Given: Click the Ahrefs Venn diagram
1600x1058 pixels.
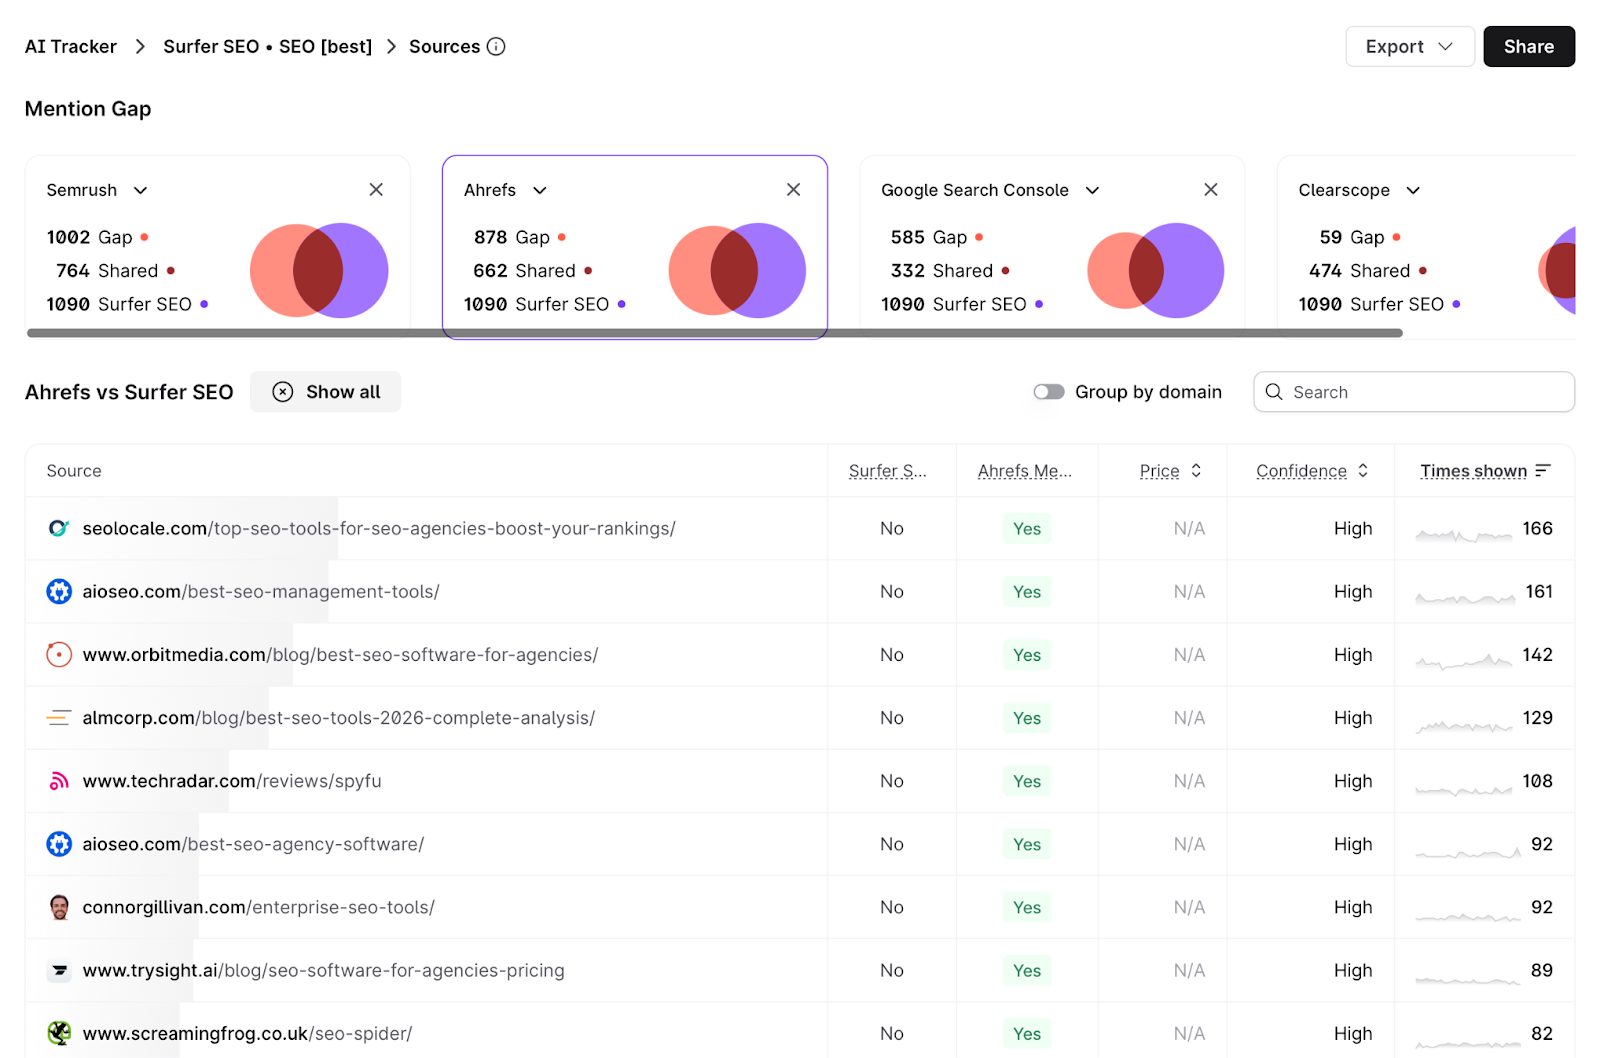Looking at the screenshot, I should point(737,270).
